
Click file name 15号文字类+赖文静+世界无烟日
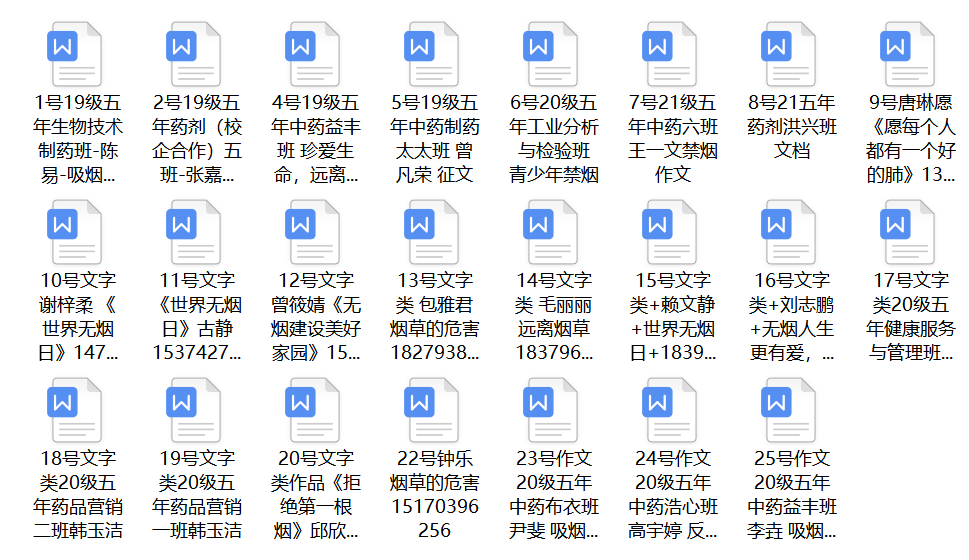point(673,316)
